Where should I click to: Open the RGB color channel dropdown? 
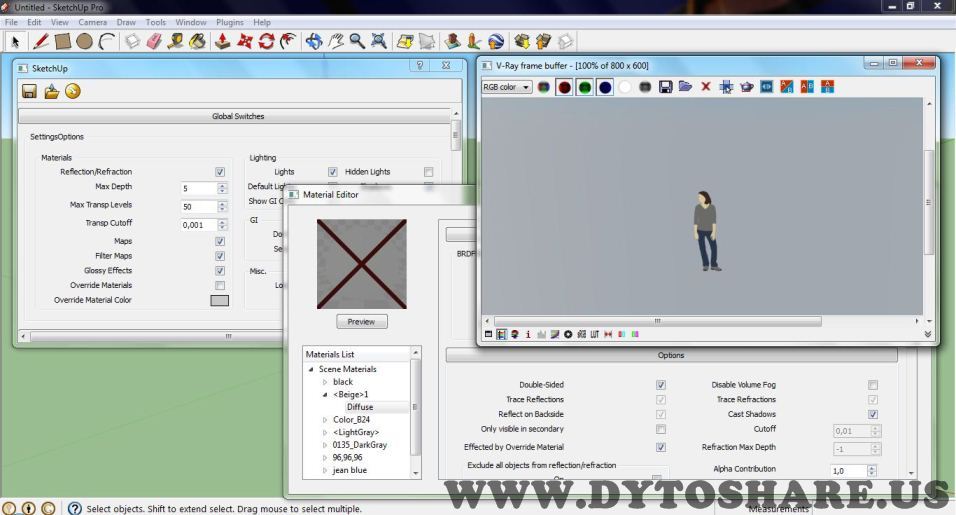pos(507,87)
